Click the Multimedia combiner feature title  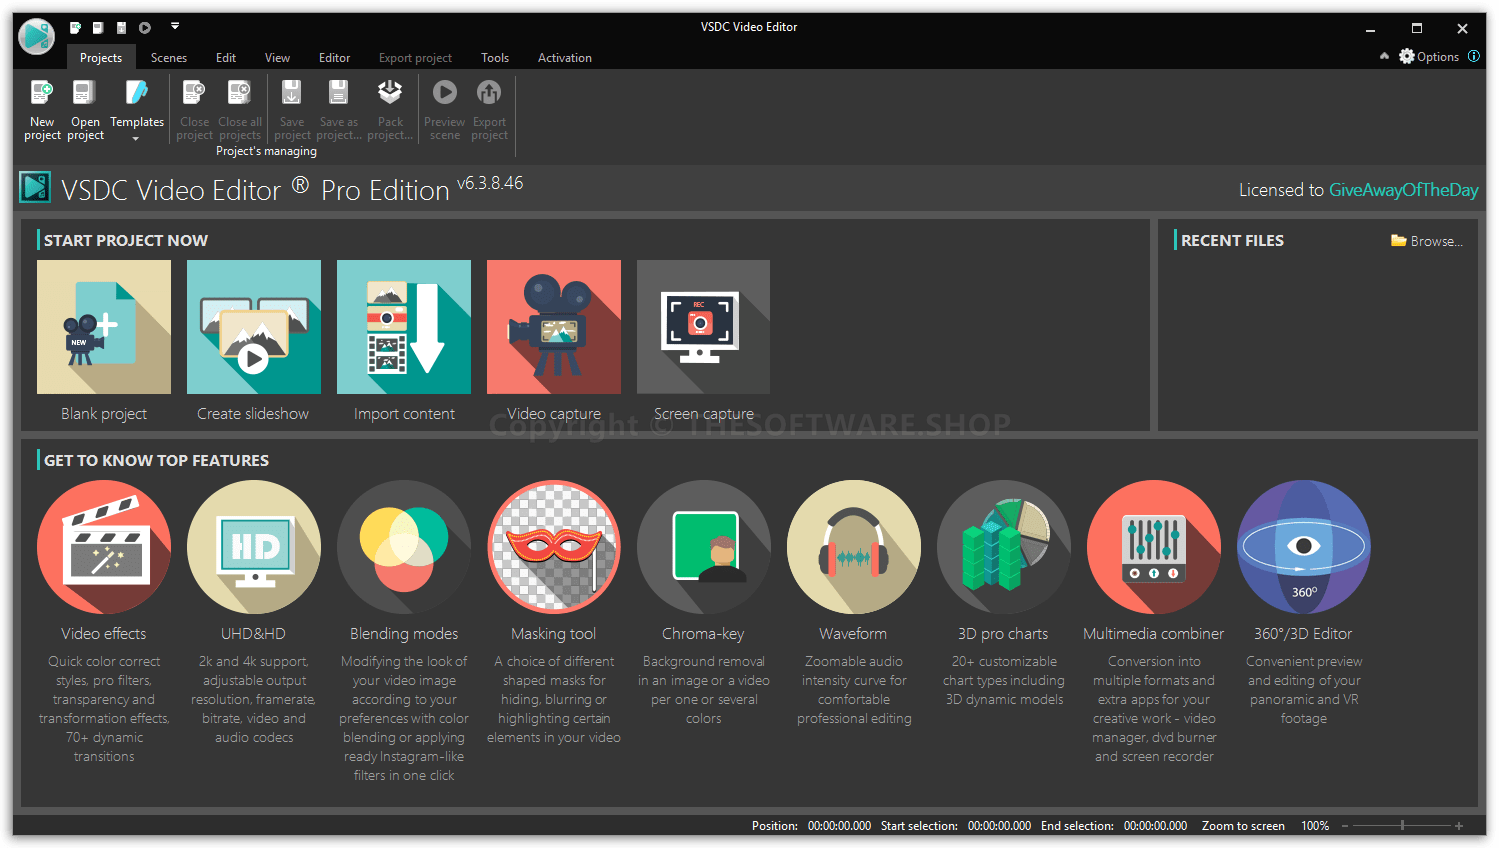pyautogui.click(x=1154, y=634)
